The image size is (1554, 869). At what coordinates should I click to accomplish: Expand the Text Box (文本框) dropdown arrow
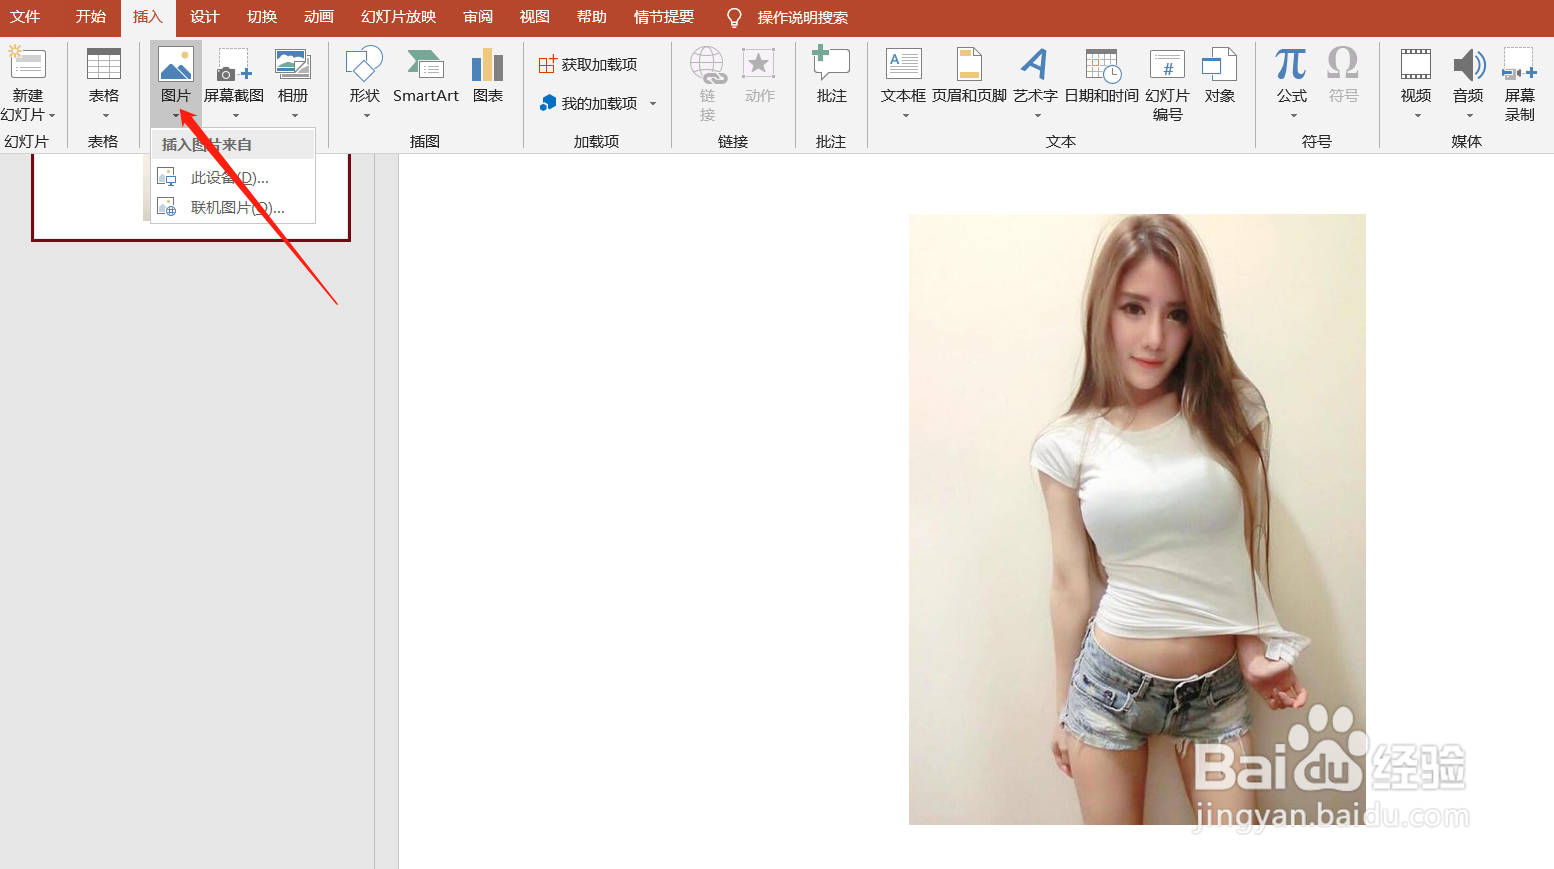click(x=905, y=116)
